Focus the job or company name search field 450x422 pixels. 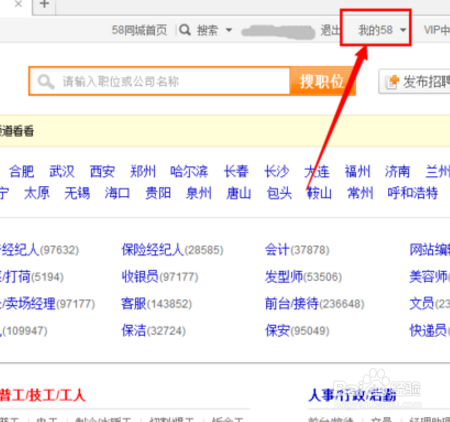160,81
